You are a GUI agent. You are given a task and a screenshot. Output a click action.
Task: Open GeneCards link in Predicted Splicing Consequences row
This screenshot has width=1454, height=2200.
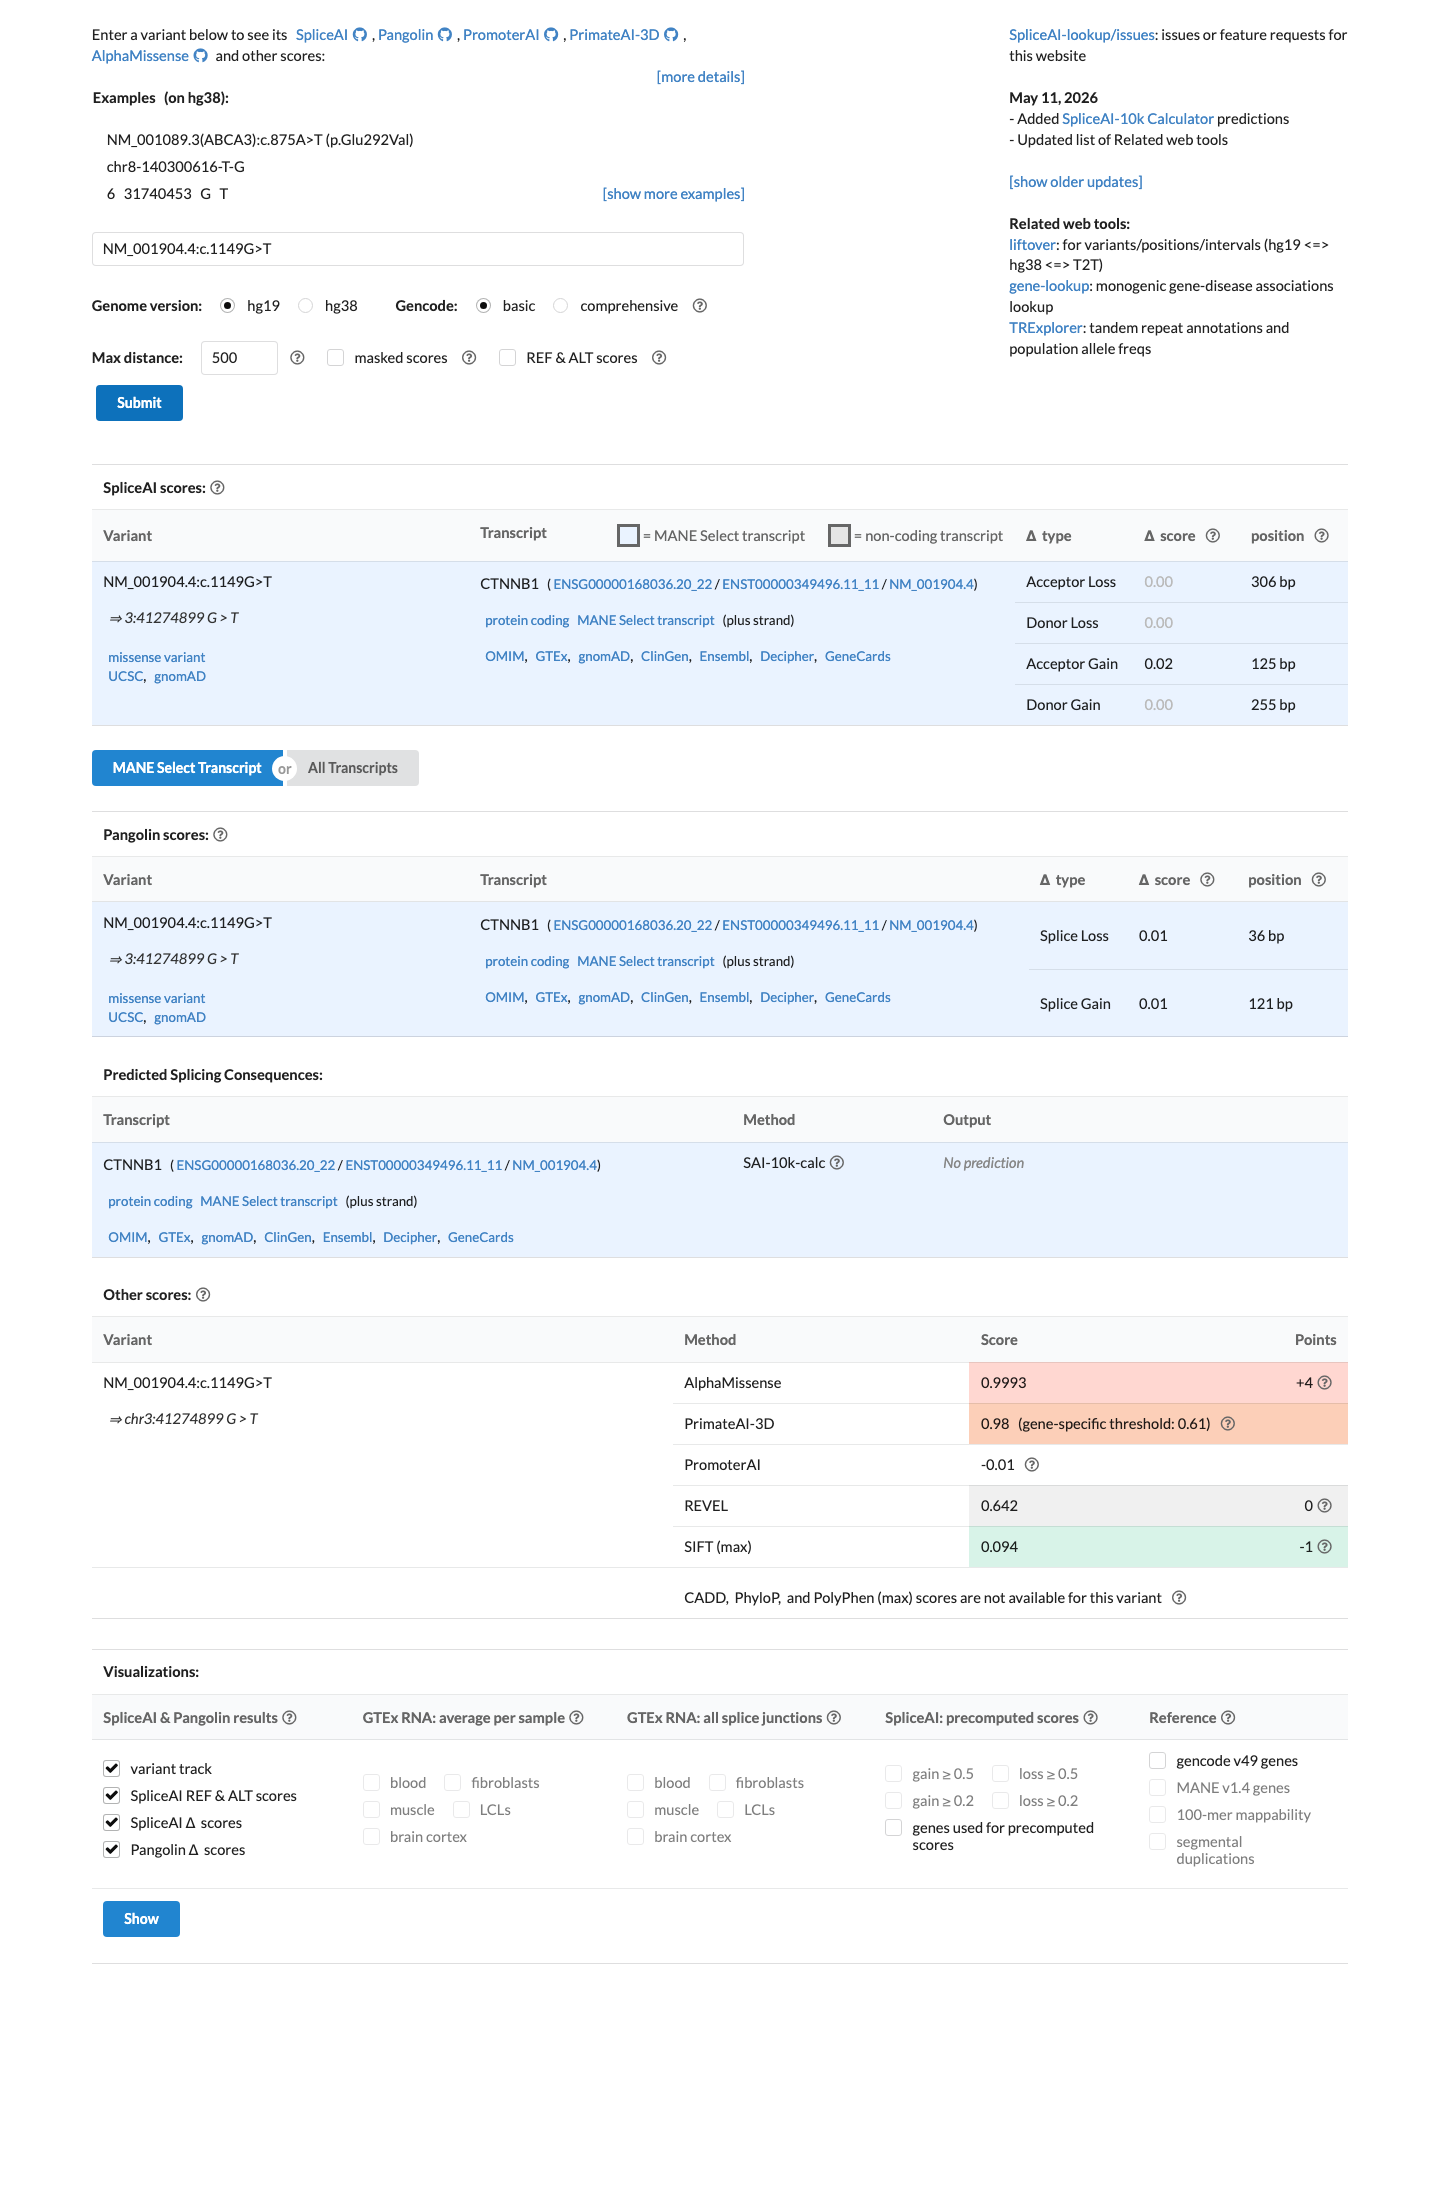(x=480, y=1238)
